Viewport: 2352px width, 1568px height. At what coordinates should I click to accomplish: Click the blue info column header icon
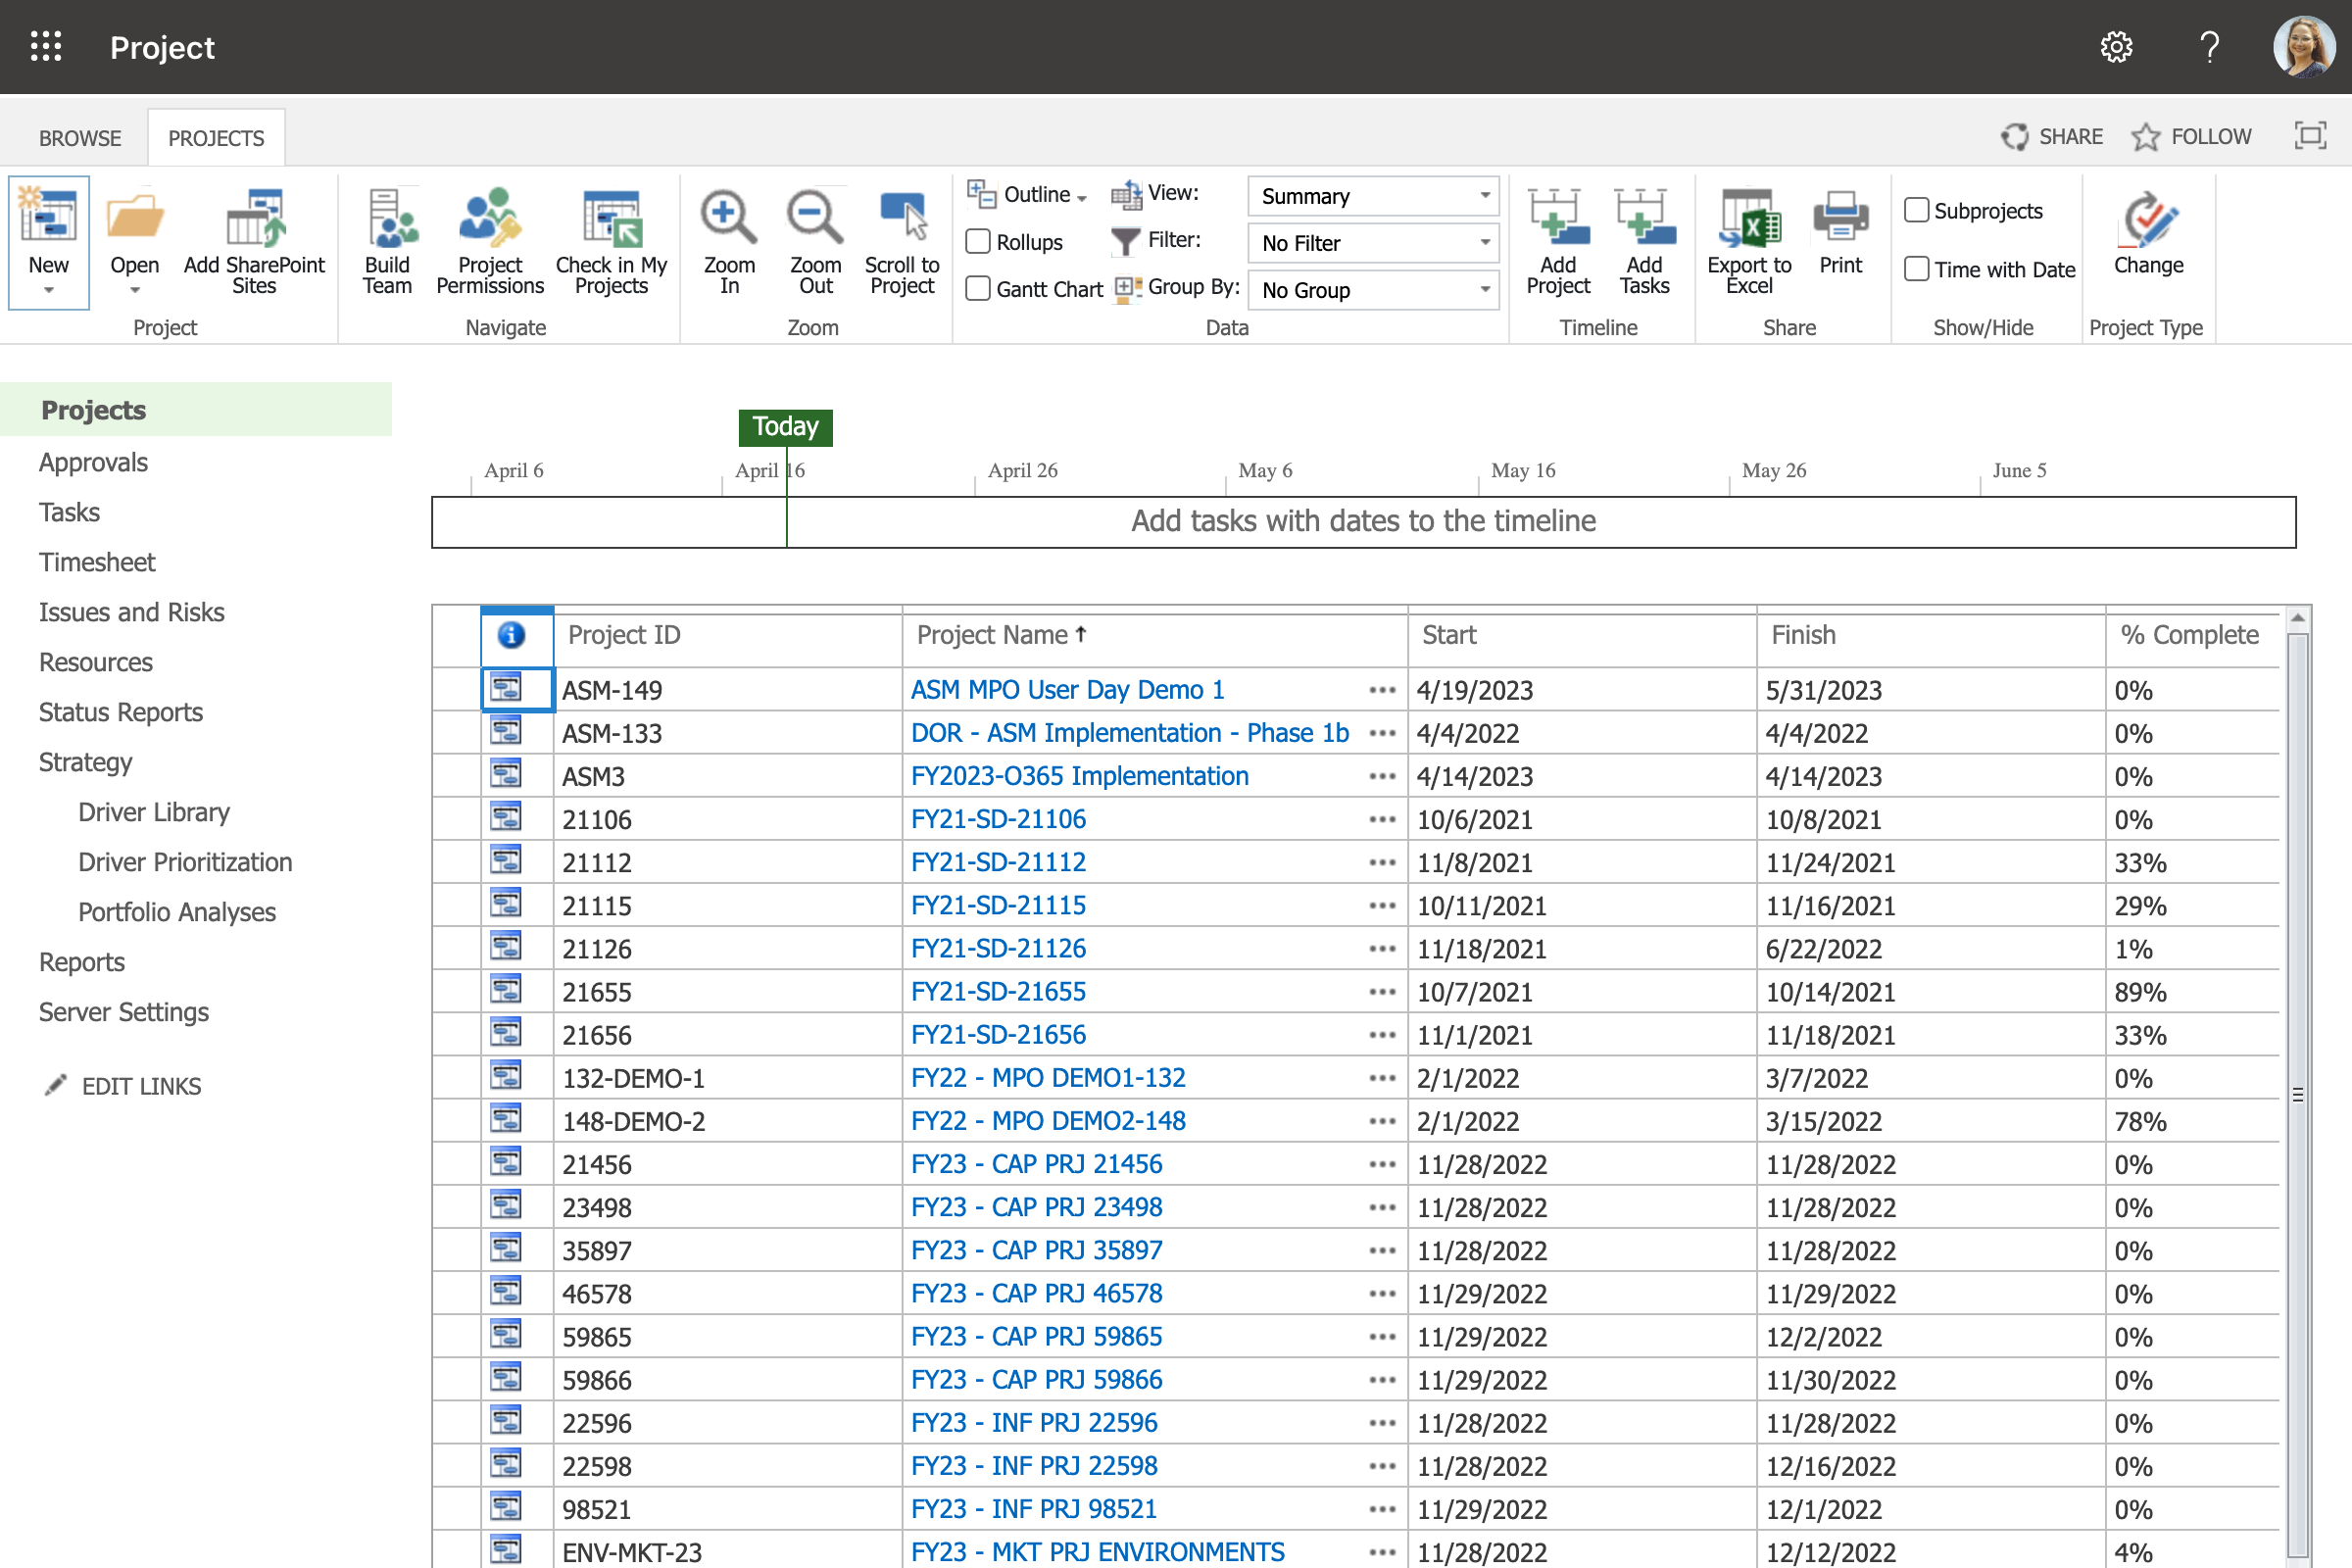pos(511,634)
